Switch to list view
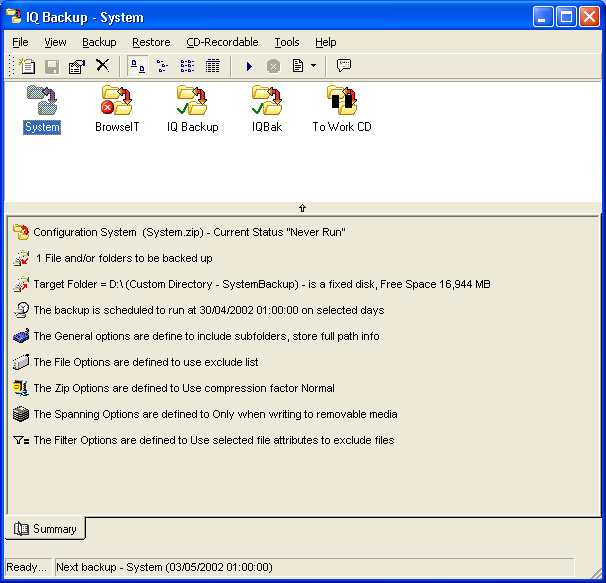This screenshot has width=606, height=583. (187, 66)
